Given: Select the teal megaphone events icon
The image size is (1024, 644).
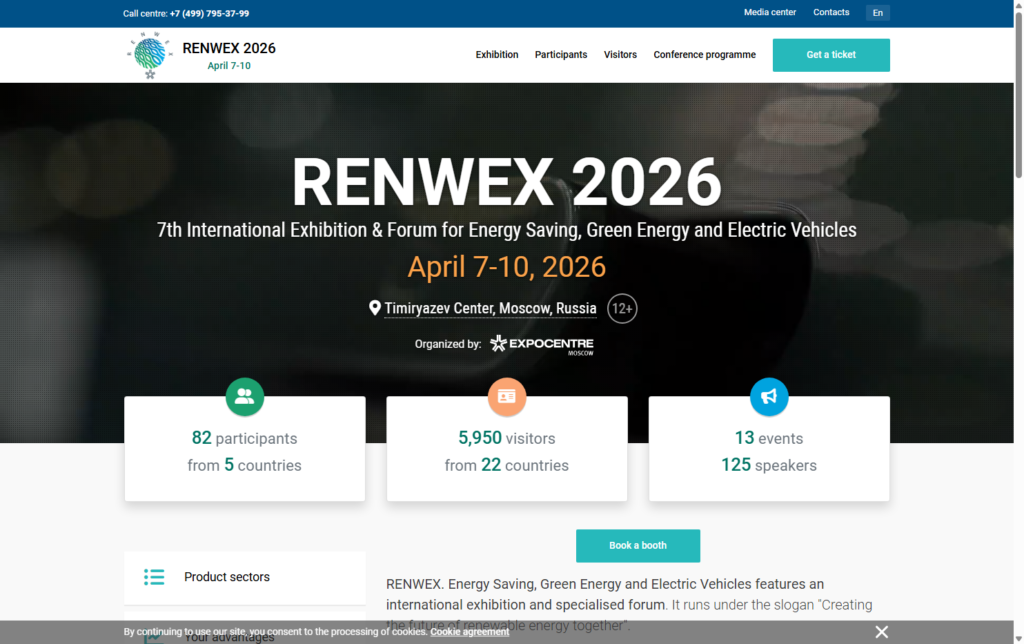Looking at the screenshot, I should (769, 396).
